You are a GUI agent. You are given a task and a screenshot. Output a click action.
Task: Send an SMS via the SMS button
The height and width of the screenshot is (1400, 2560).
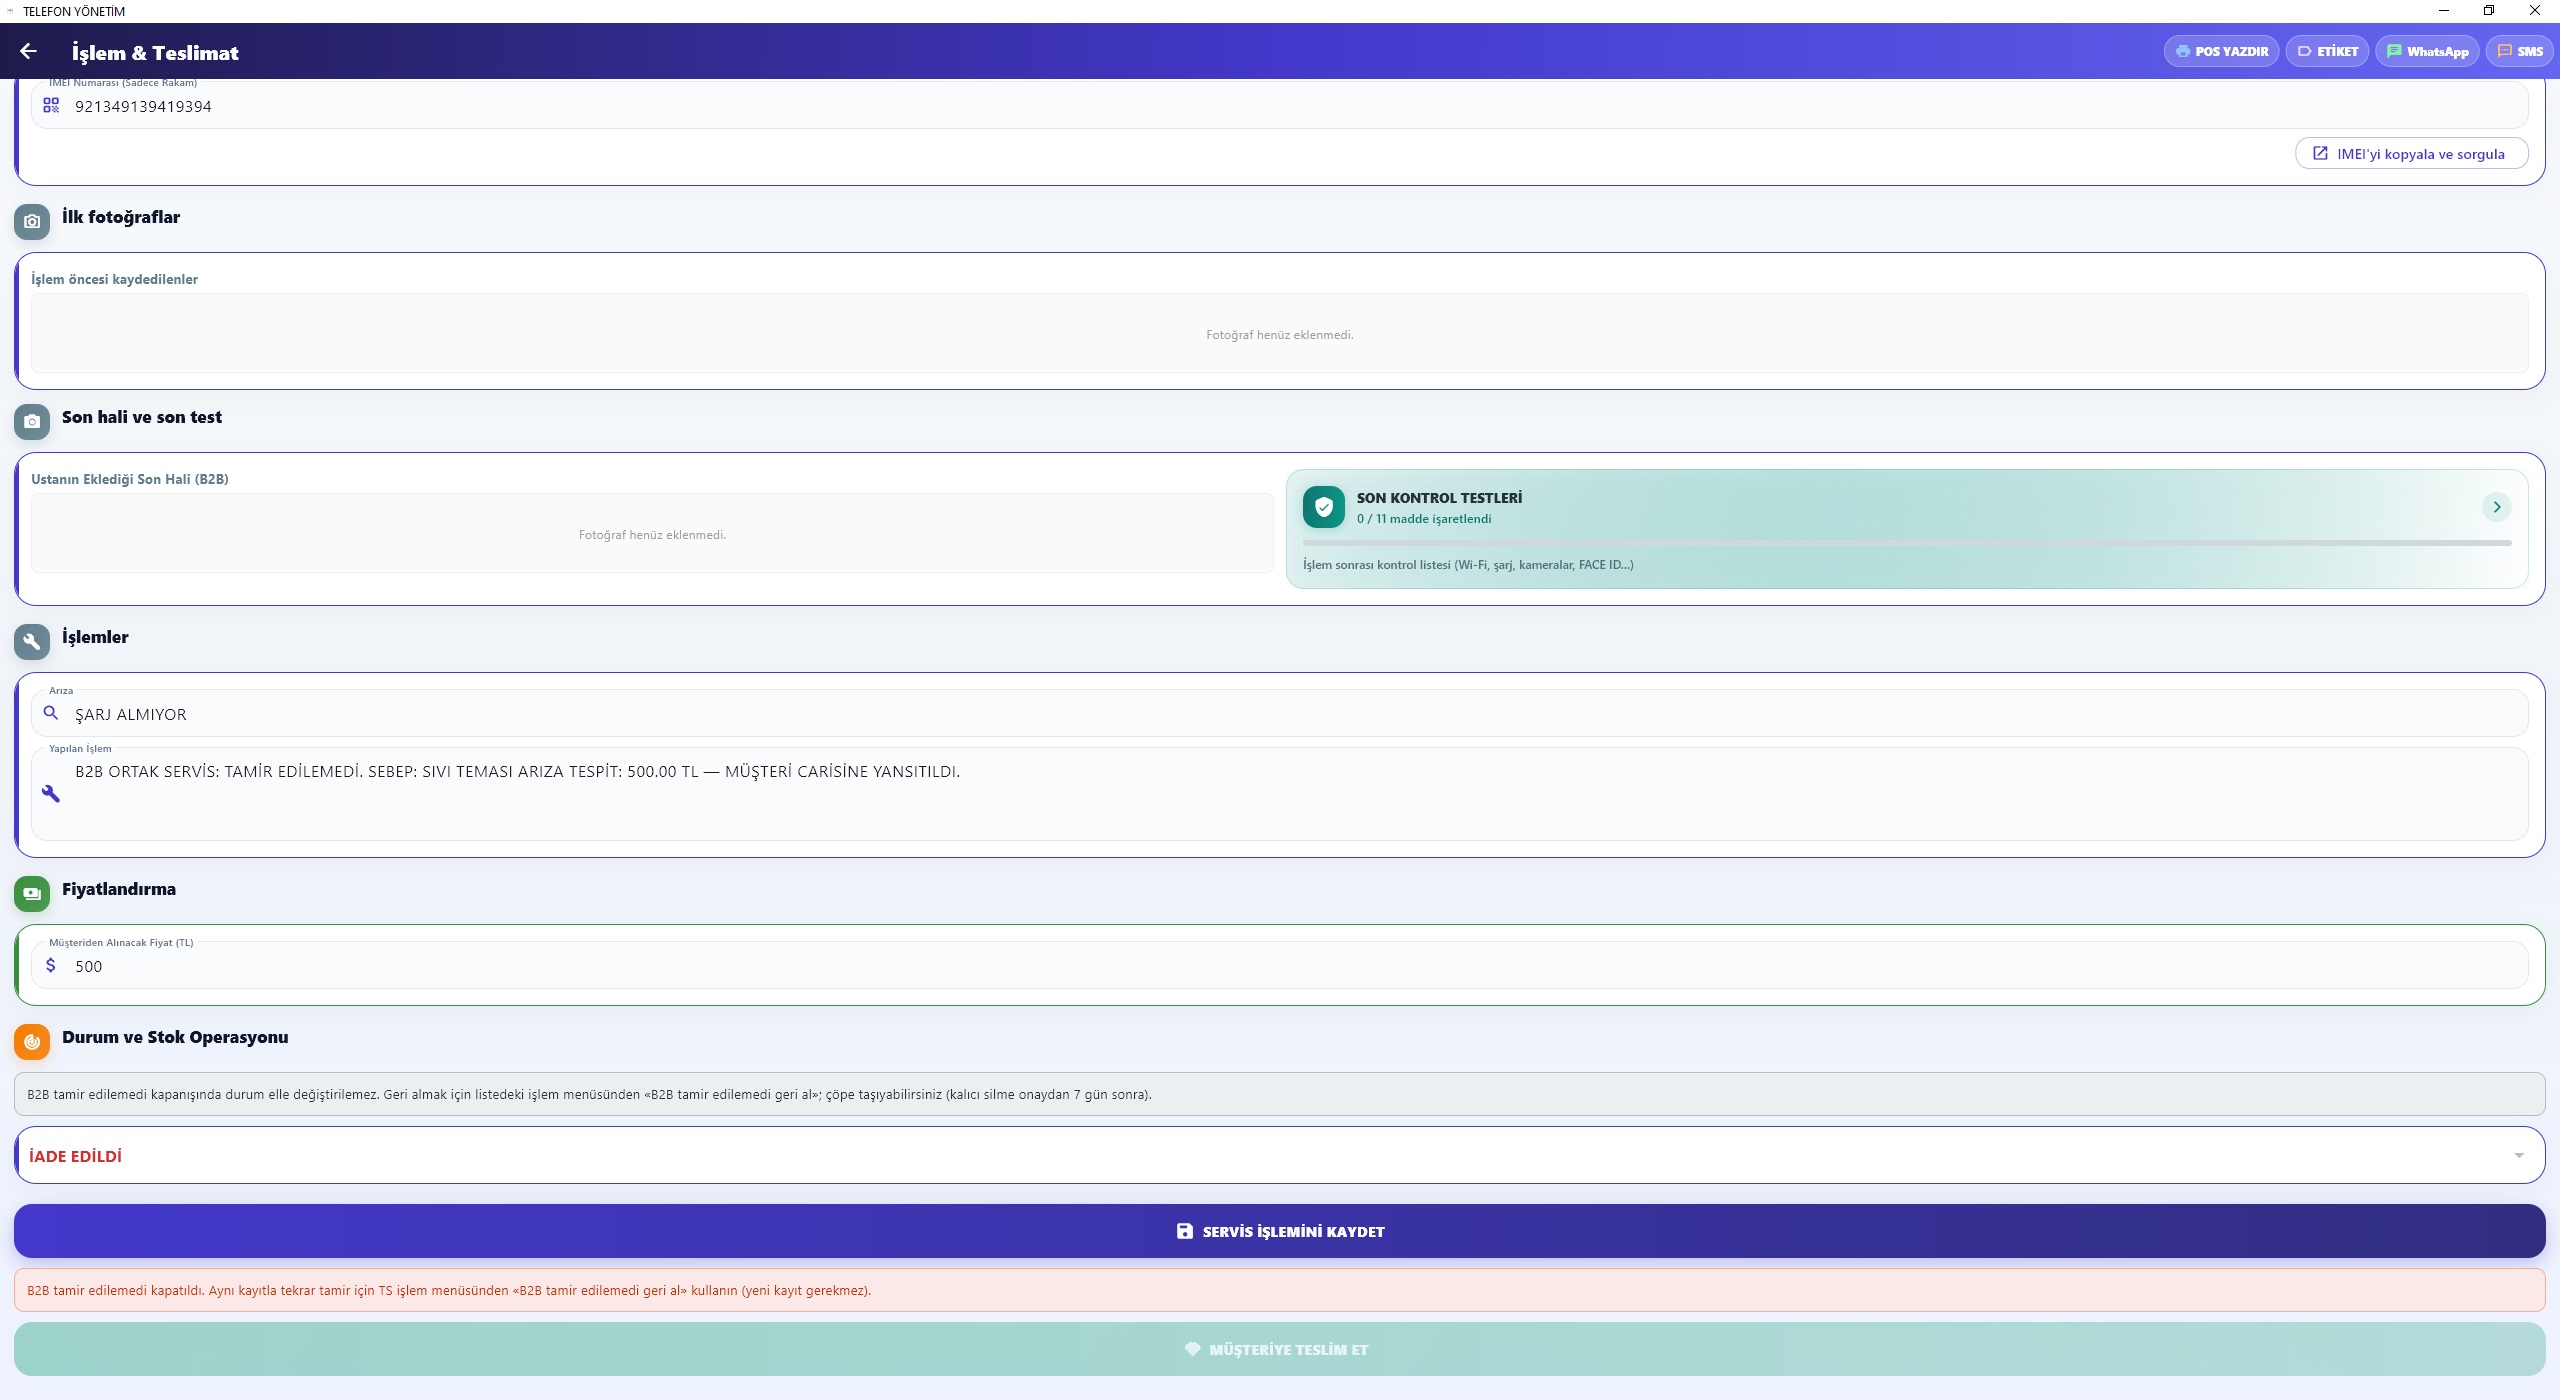2520,51
